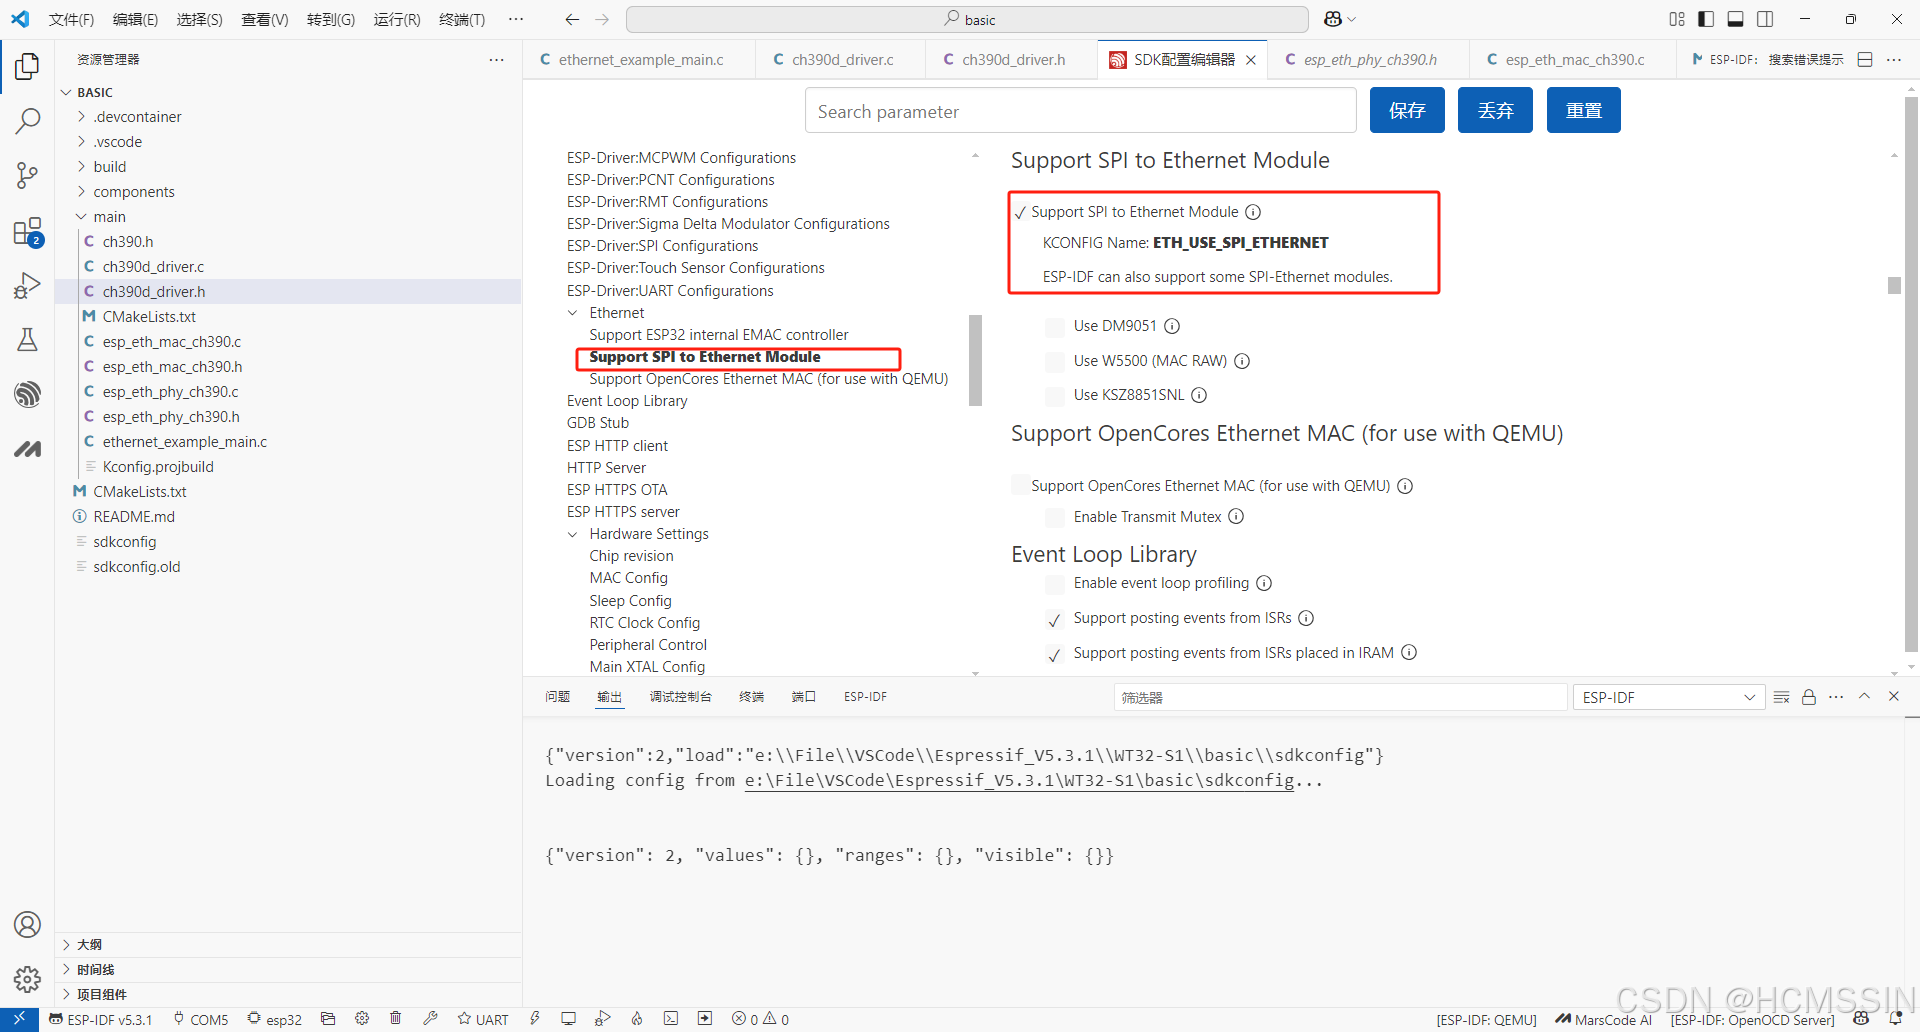Open the MarsCode AI sidebar icon
This screenshot has width=1920, height=1032.
pyautogui.click(x=27, y=449)
